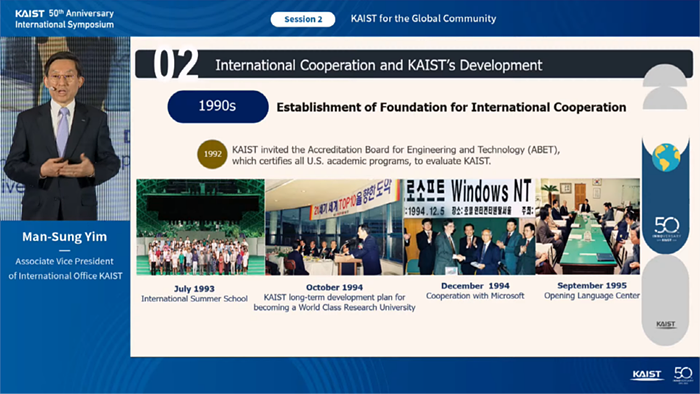The width and height of the screenshot is (700, 394).
Task: Click 'KAIST long-term development plan' caption
Action: (334, 302)
